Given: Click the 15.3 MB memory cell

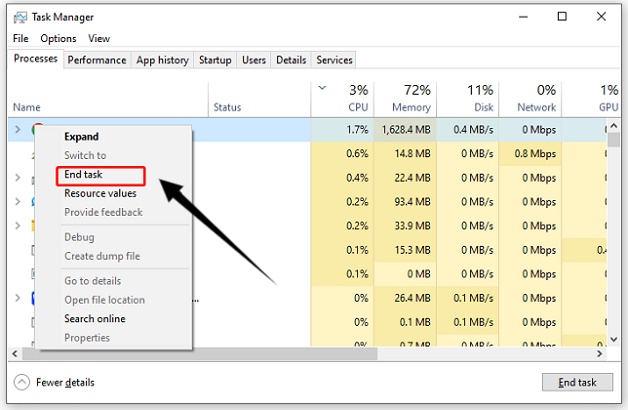Looking at the screenshot, I should tap(405, 250).
